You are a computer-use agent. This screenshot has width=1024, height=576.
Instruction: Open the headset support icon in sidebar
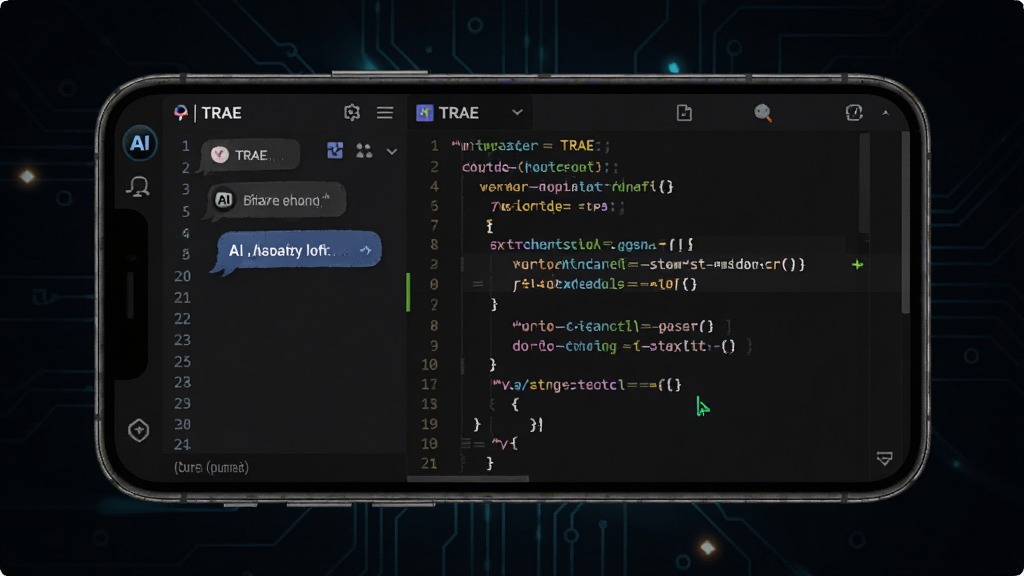[138, 187]
